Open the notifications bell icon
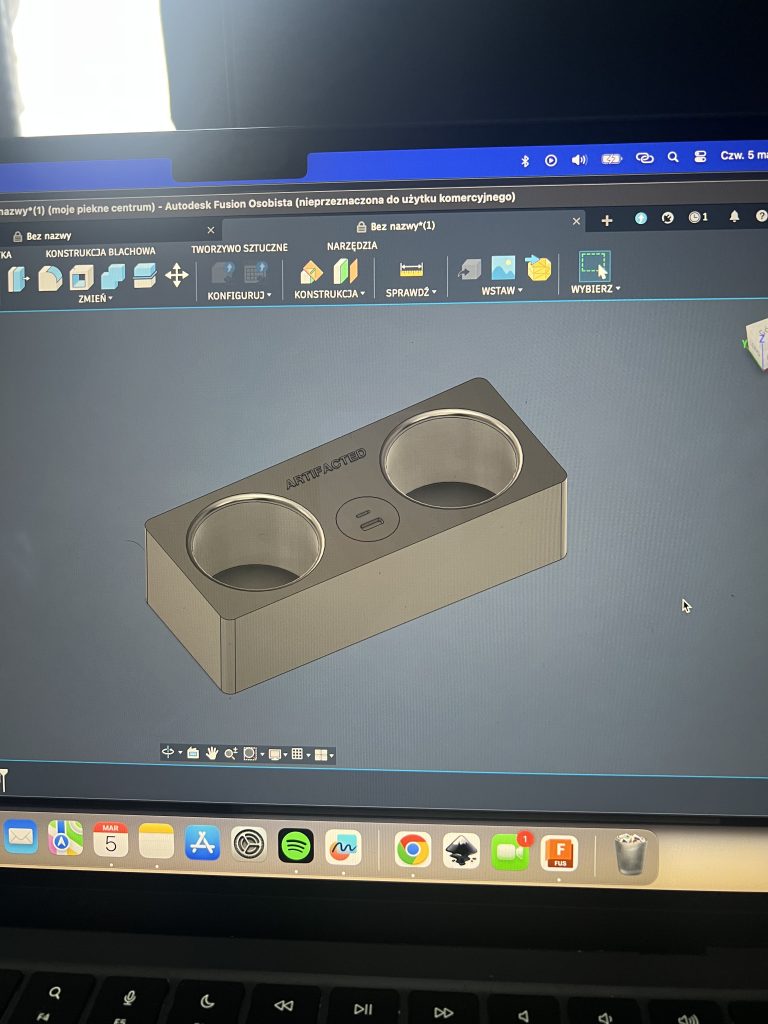The width and height of the screenshot is (768, 1024). 734,216
